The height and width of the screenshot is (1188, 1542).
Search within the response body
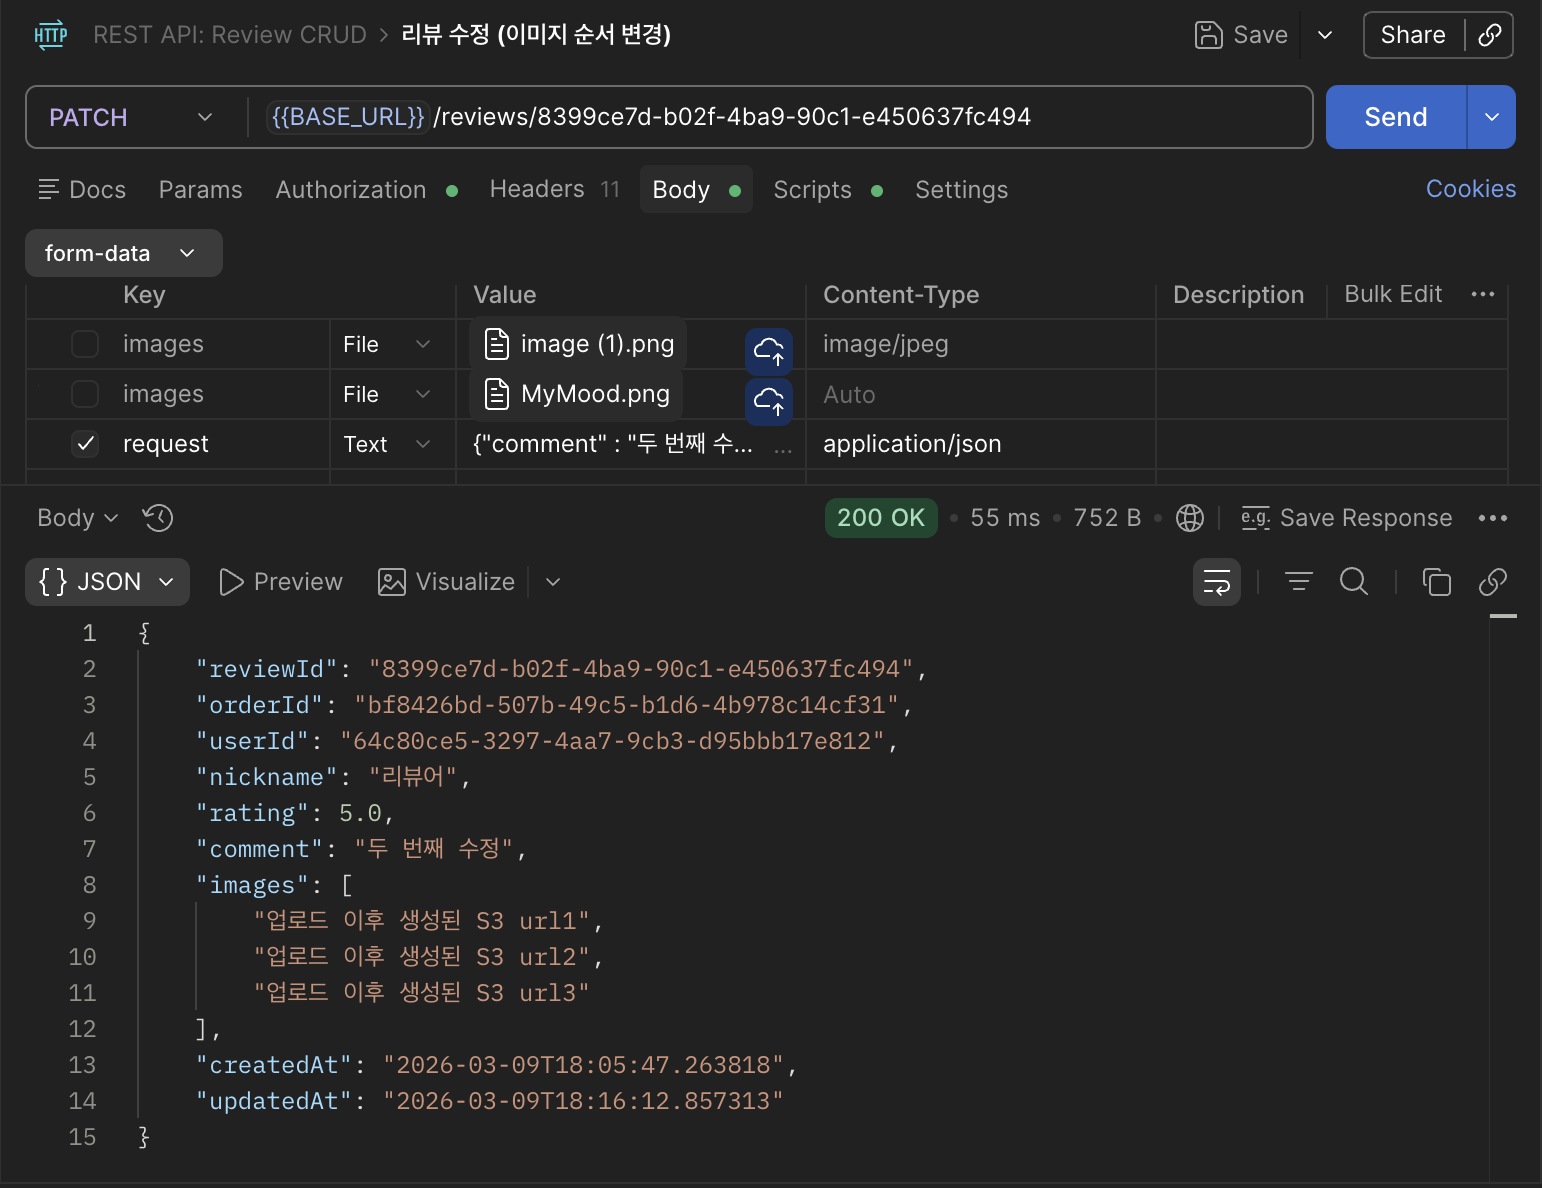1354,581
